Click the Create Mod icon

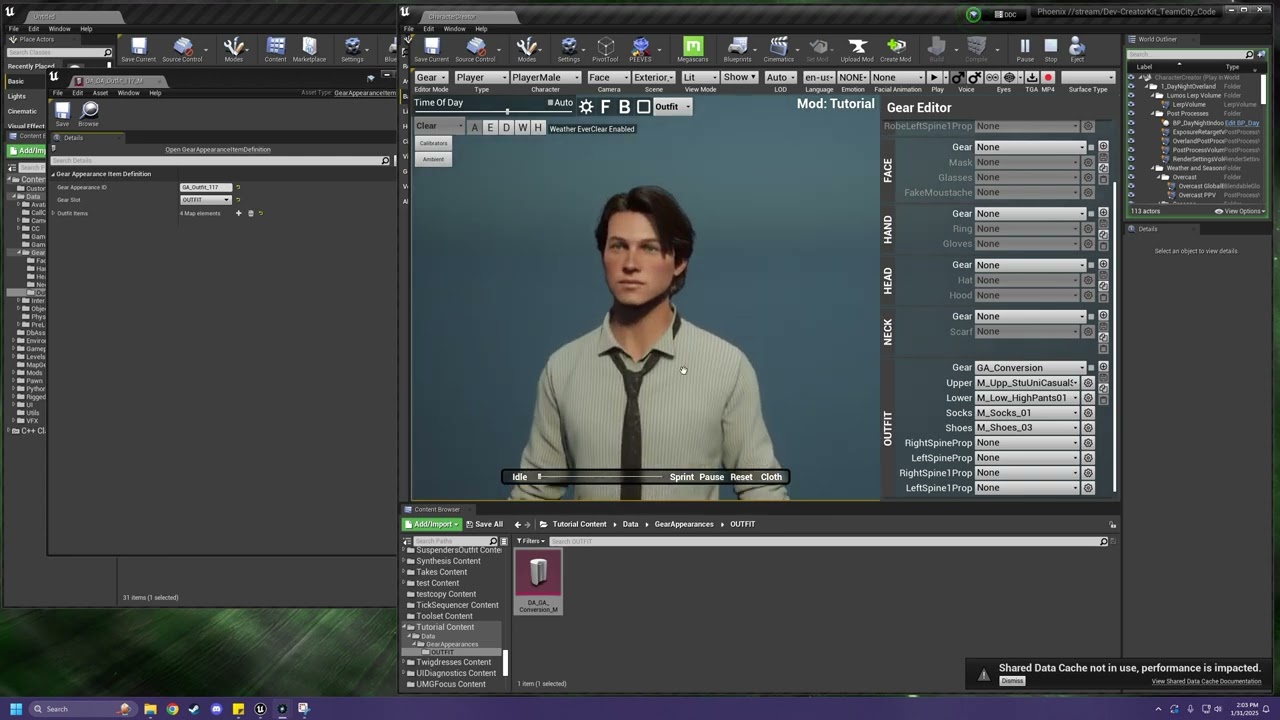point(896,49)
